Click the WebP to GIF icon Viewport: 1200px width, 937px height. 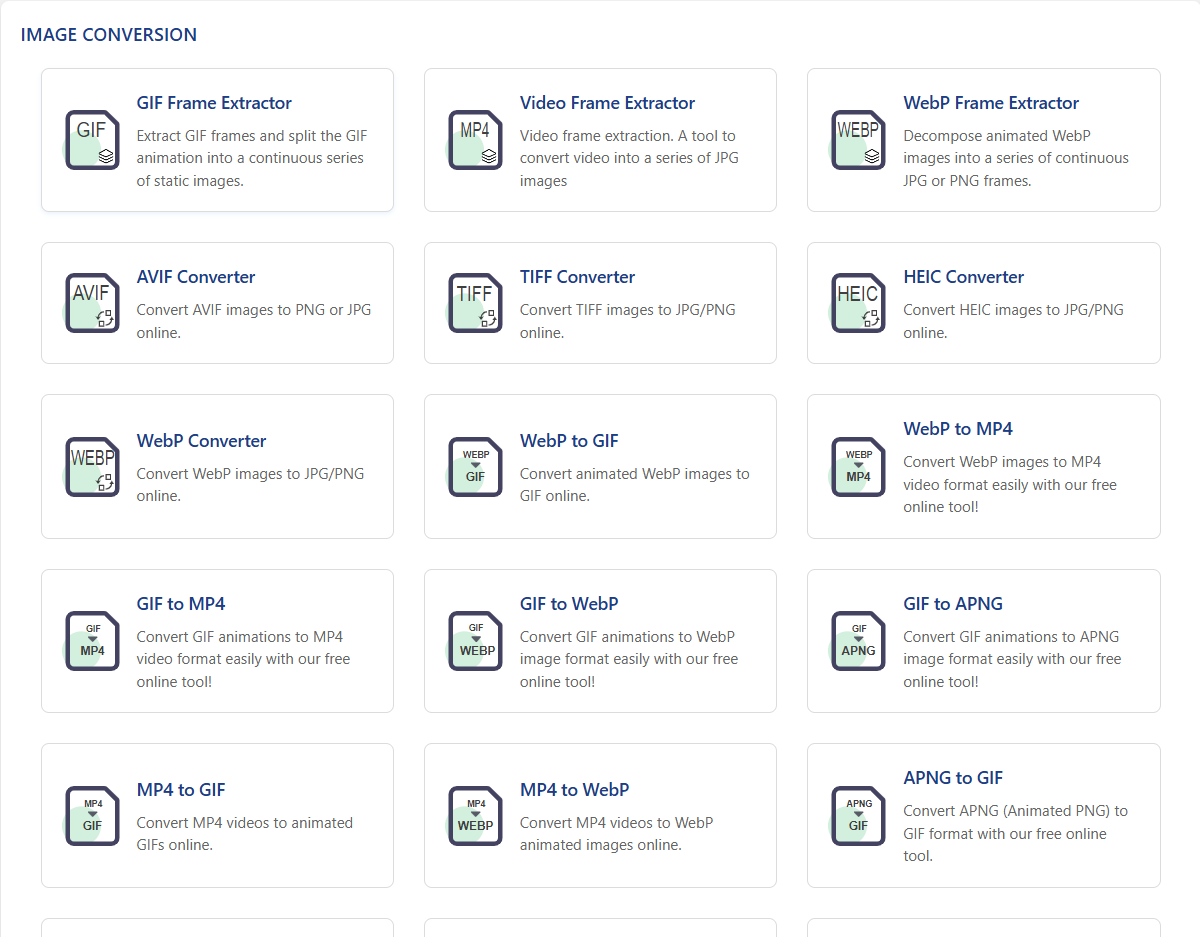point(476,467)
